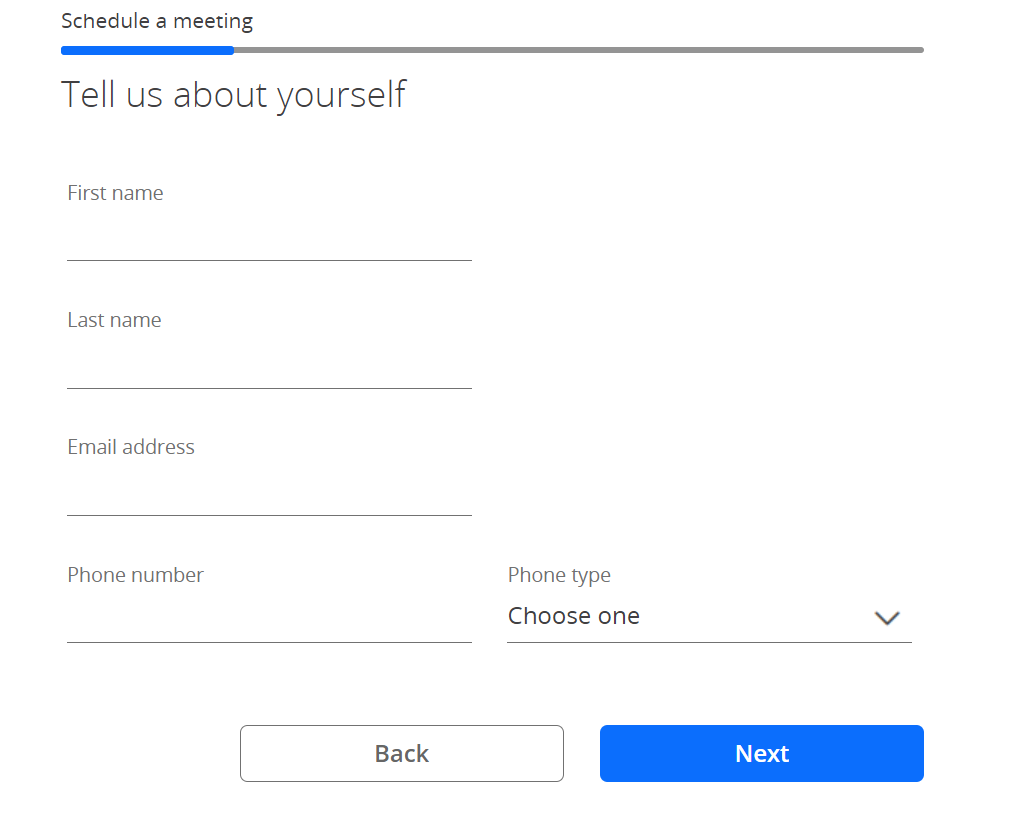Click the Phone number label
This screenshot has height=827, width=1031.
(x=135, y=575)
